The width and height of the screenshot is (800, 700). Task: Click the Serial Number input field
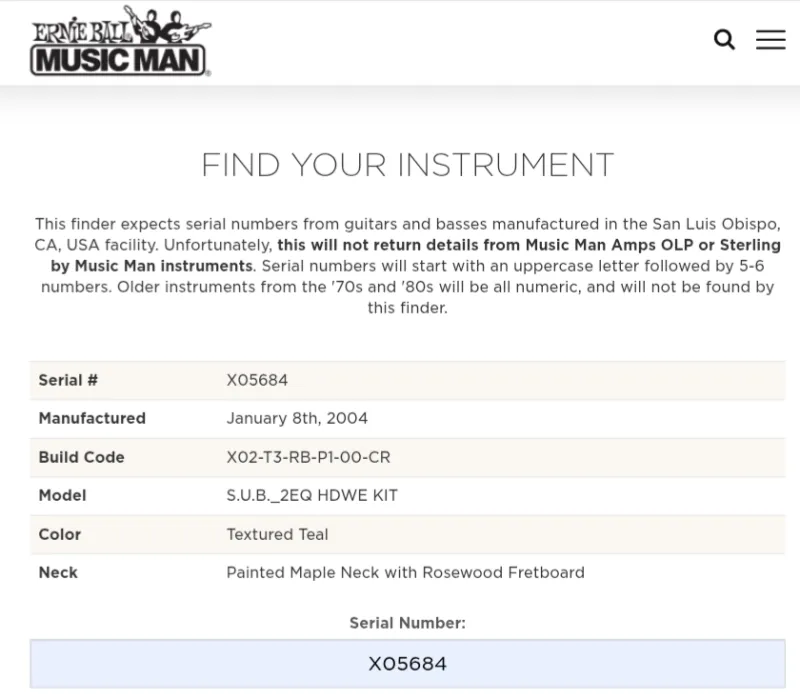(x=407, y=663)
